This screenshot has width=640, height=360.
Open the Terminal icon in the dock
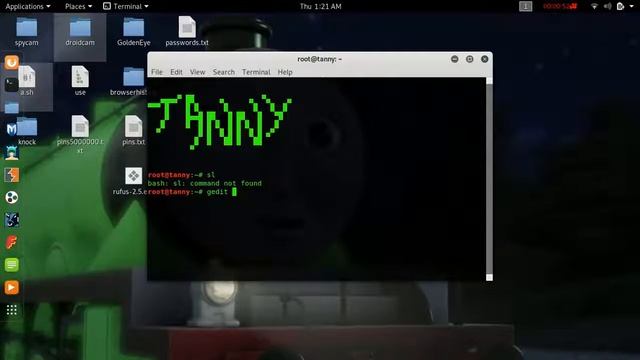click(11, 85)
